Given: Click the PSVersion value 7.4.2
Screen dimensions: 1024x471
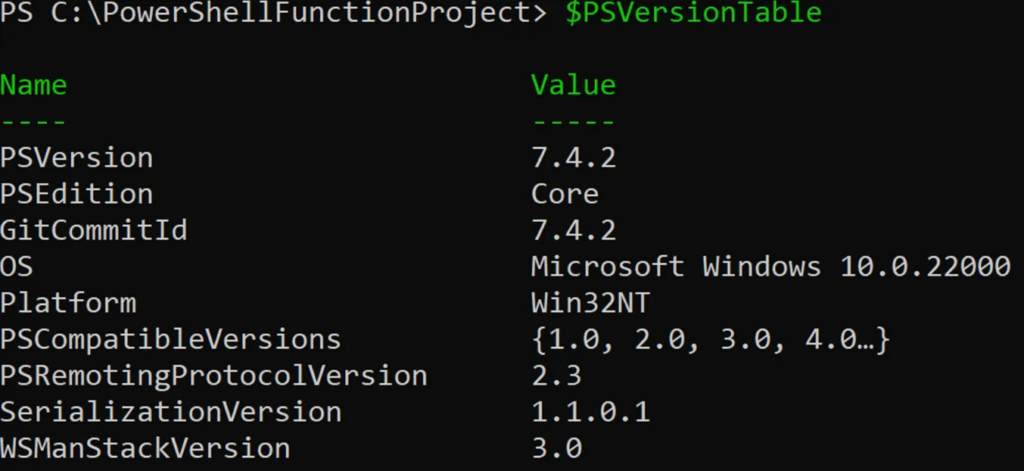Looking at the screenshot, I should point(573,157).
